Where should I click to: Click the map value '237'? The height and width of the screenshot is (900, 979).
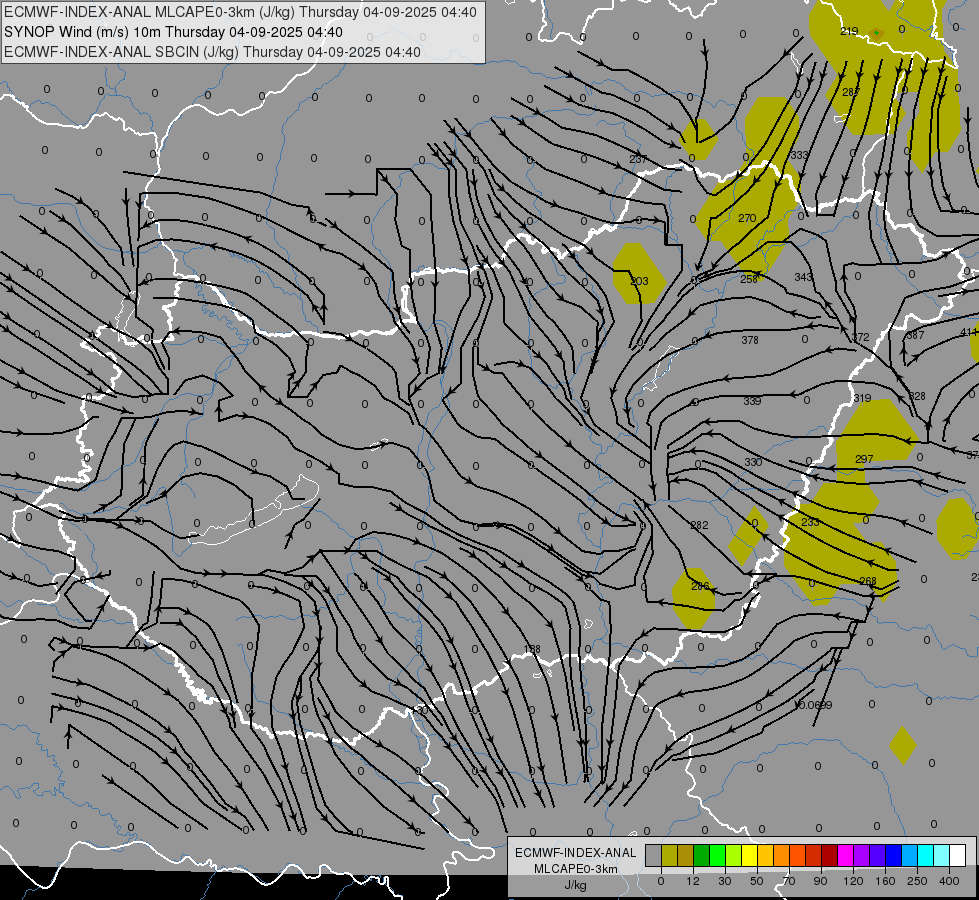638,159
